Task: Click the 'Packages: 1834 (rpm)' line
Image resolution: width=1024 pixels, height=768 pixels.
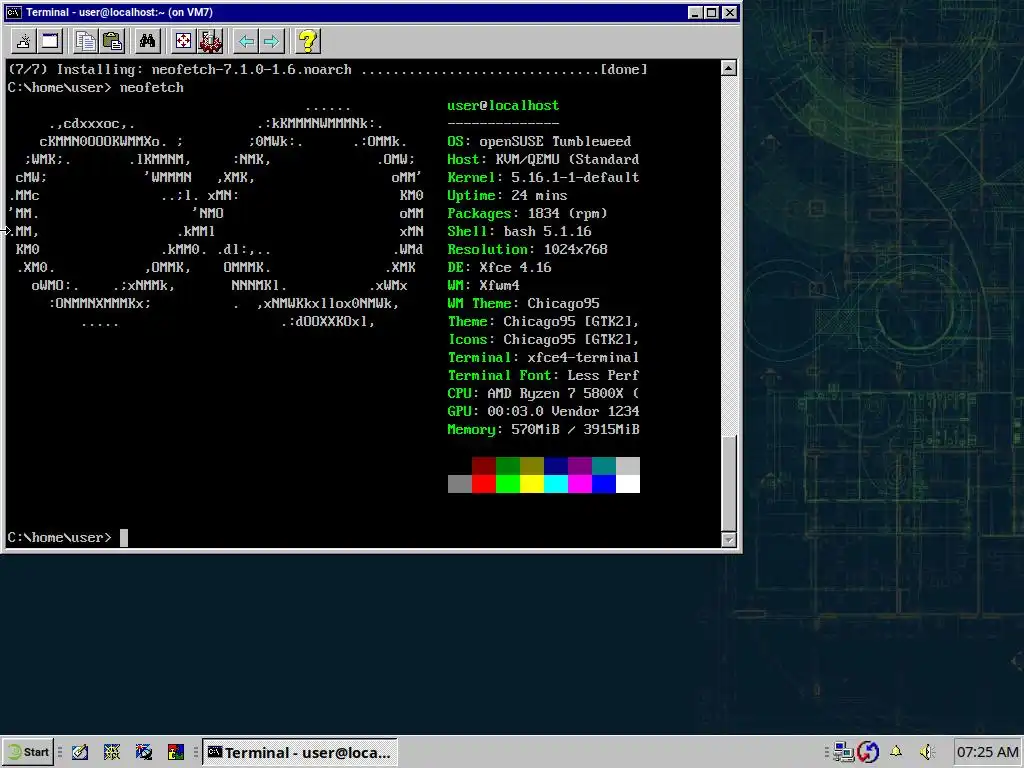Action: 528,214
